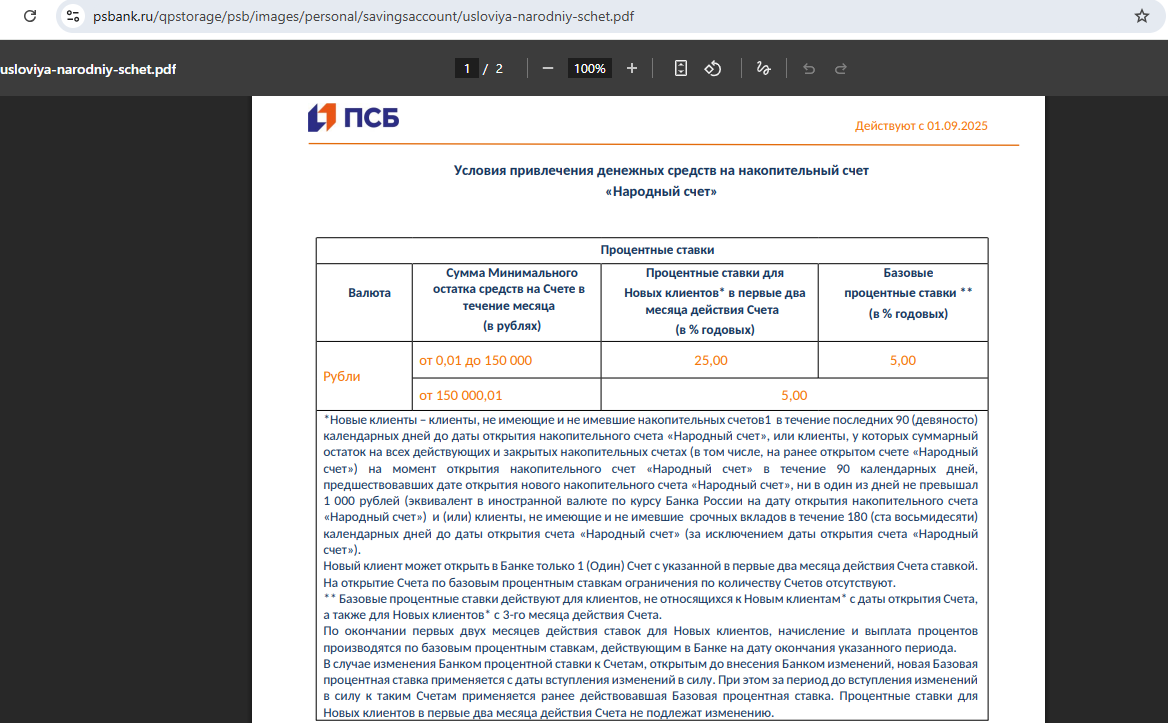Toggle the fit to page icon
The image size is (1168, 723).
coord(681,68)
